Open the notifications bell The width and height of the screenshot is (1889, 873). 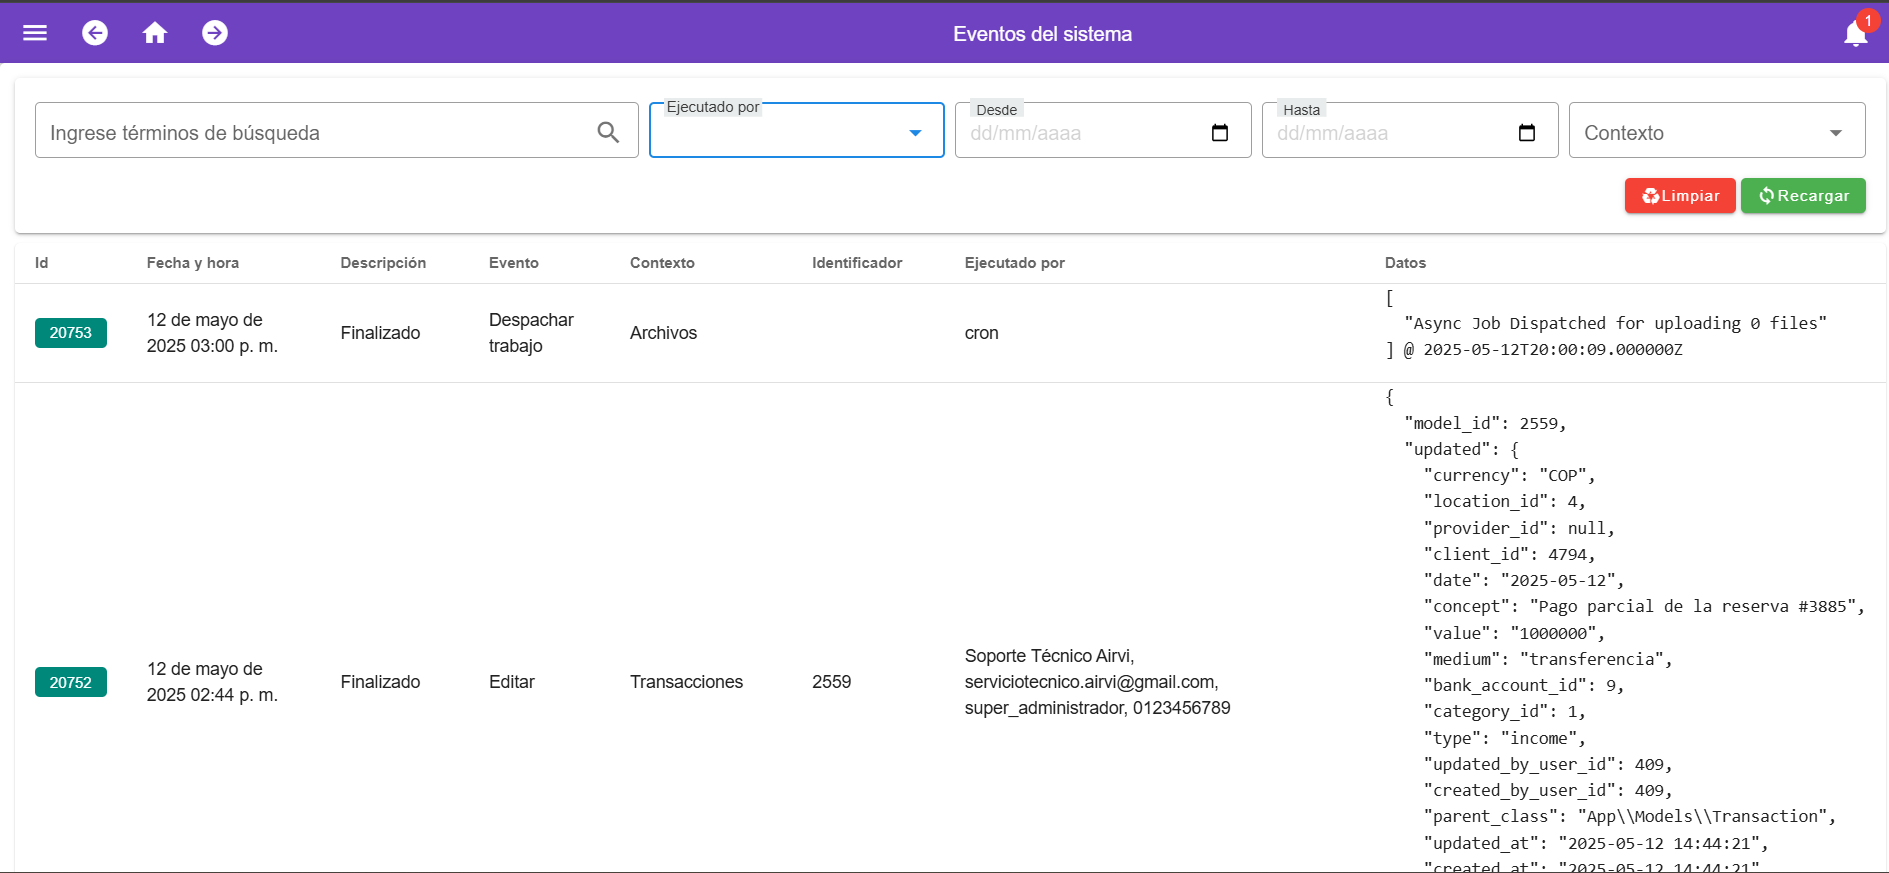pos(1855,33)
